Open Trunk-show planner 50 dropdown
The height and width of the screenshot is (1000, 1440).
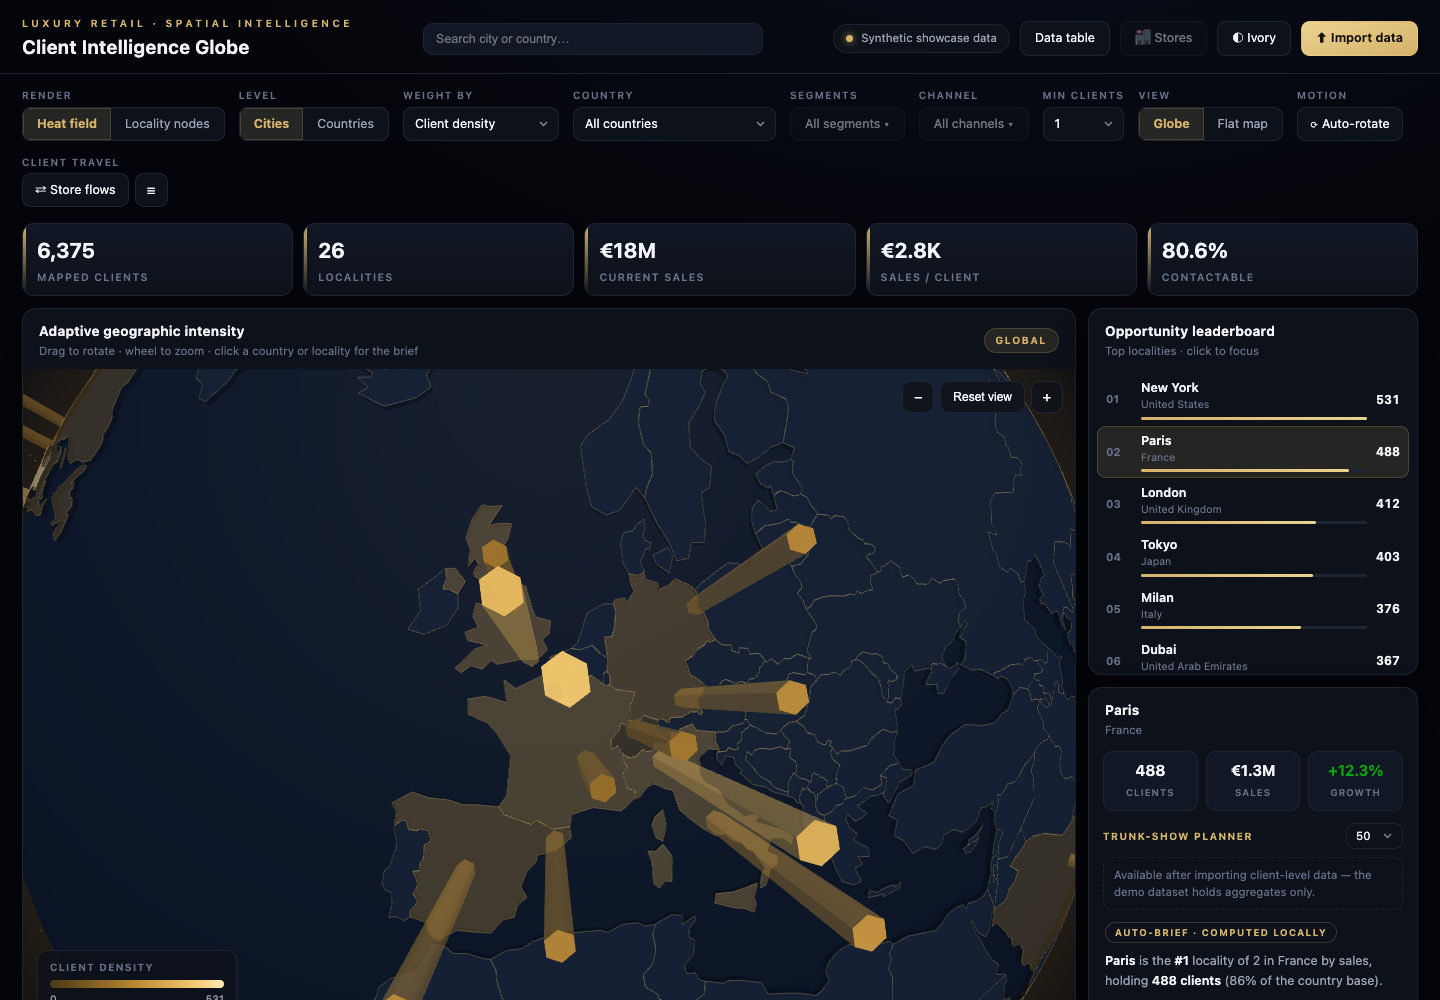[1374, 836]
